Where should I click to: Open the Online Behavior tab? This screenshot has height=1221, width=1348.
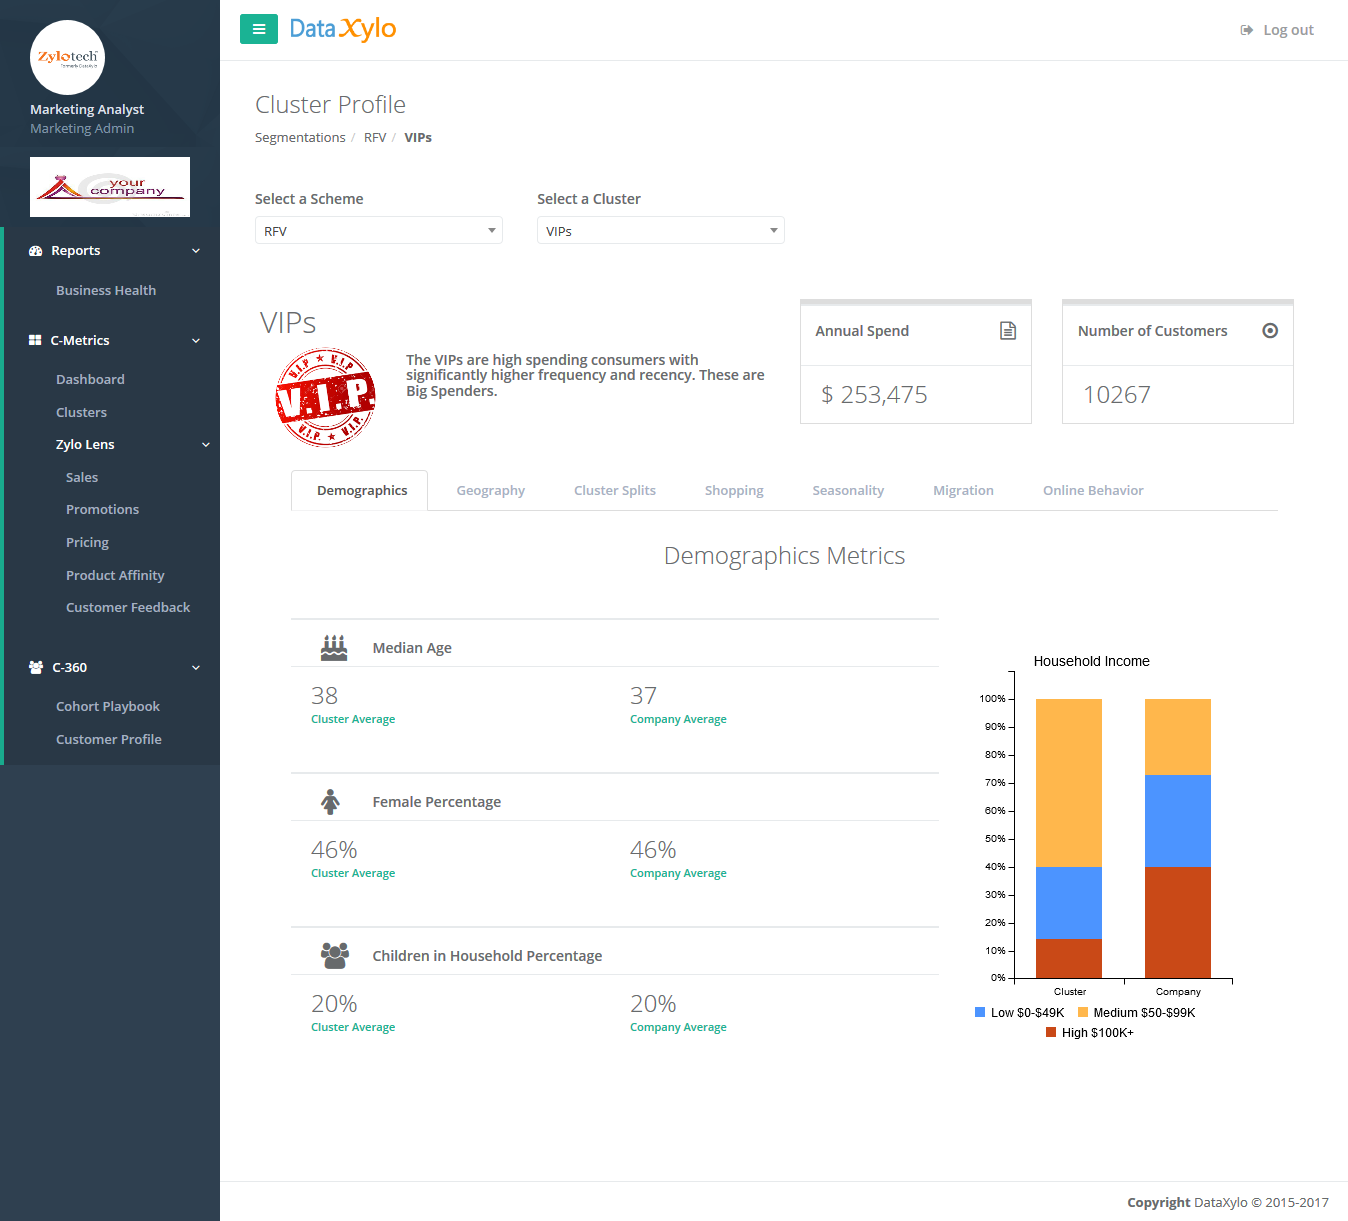pos(1092,491)
